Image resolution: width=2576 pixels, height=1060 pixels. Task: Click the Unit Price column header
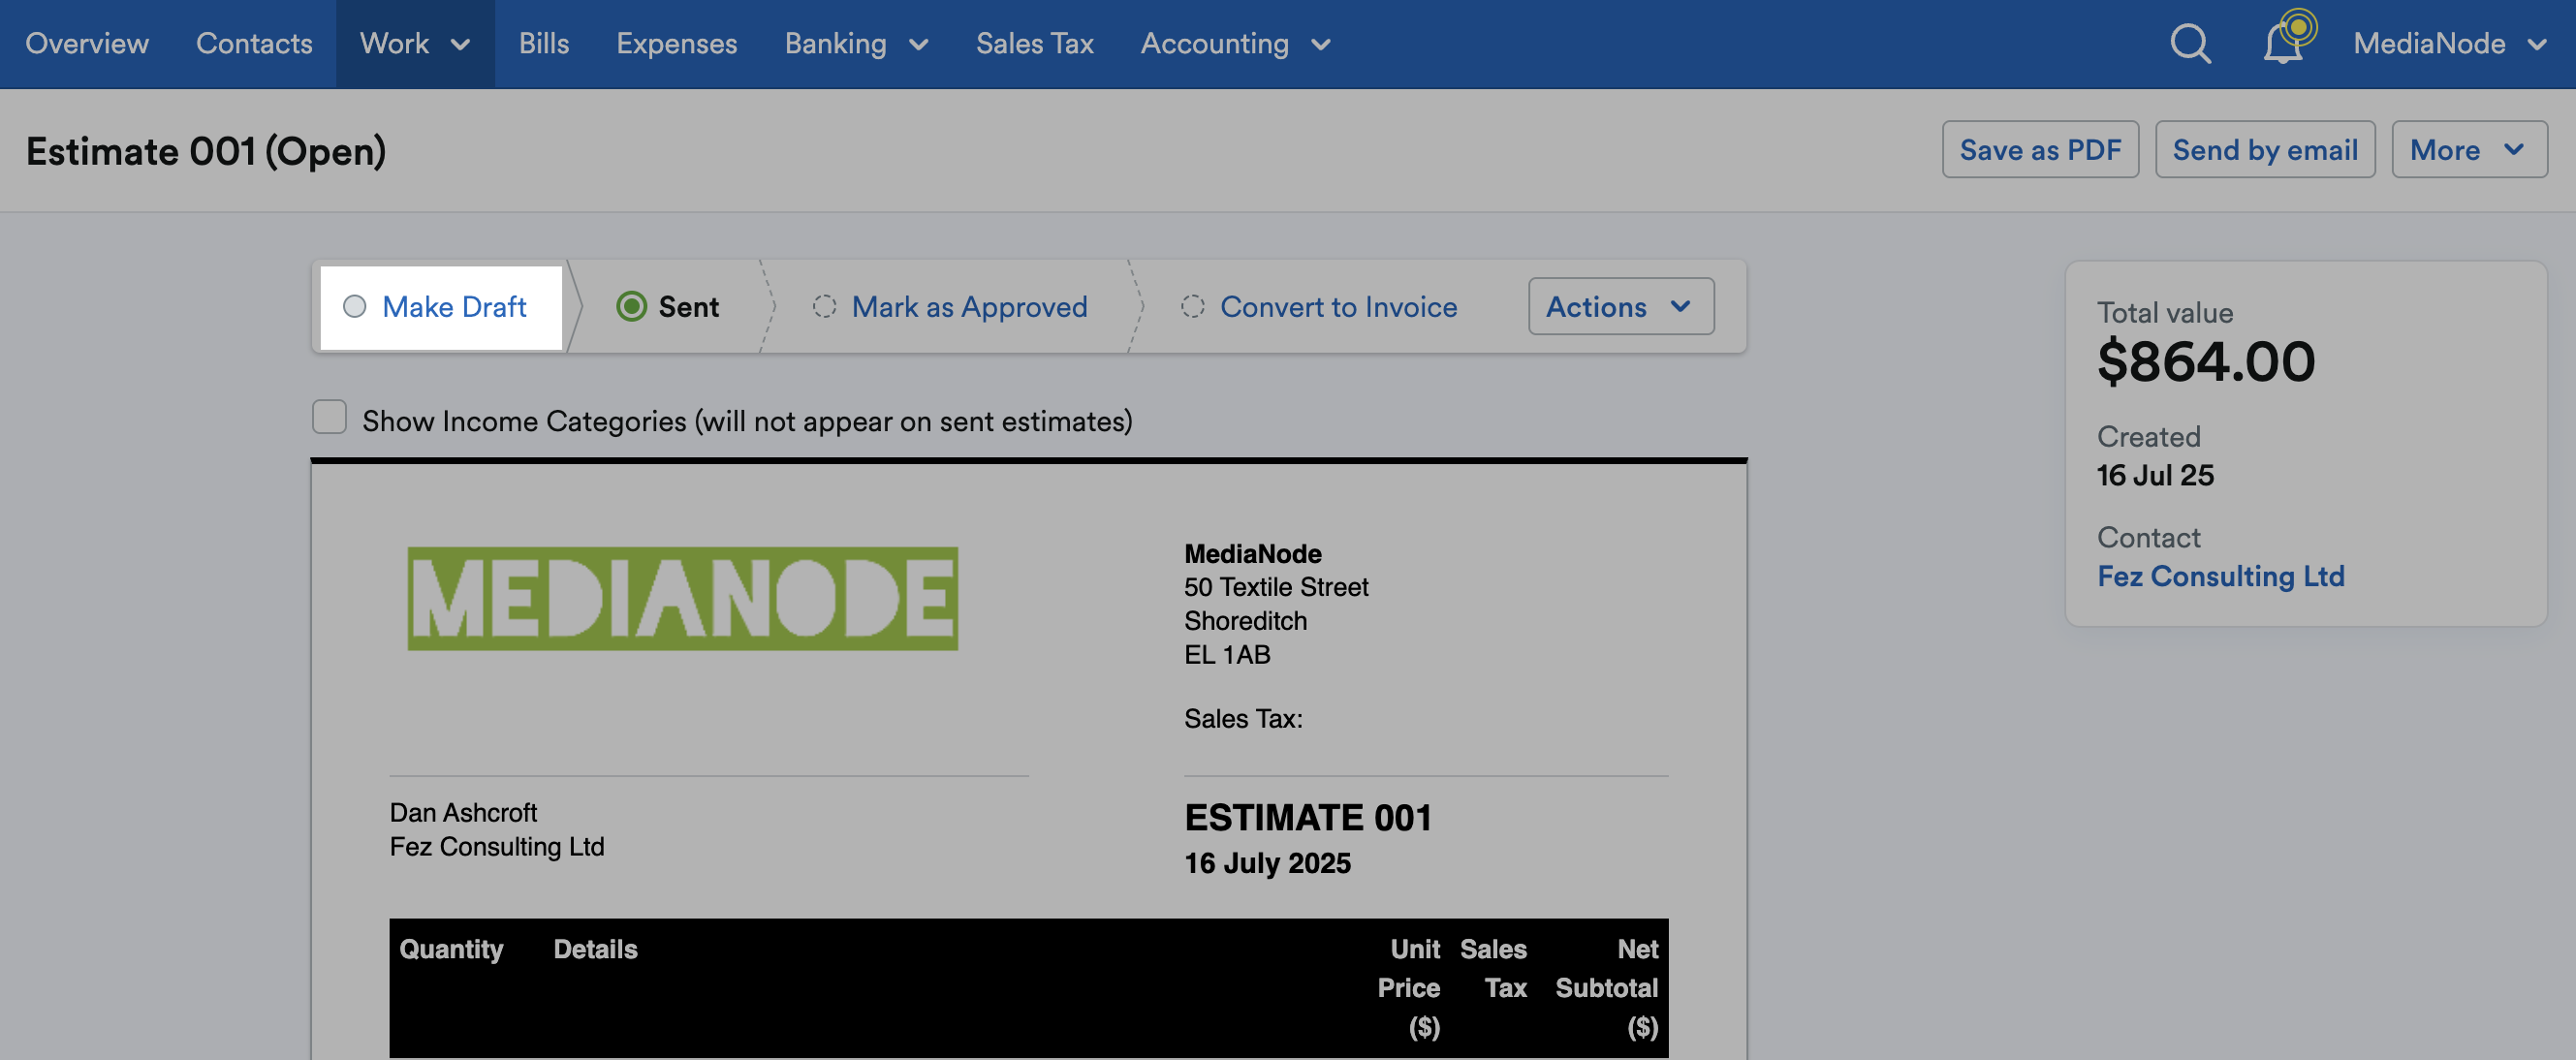1408,987
